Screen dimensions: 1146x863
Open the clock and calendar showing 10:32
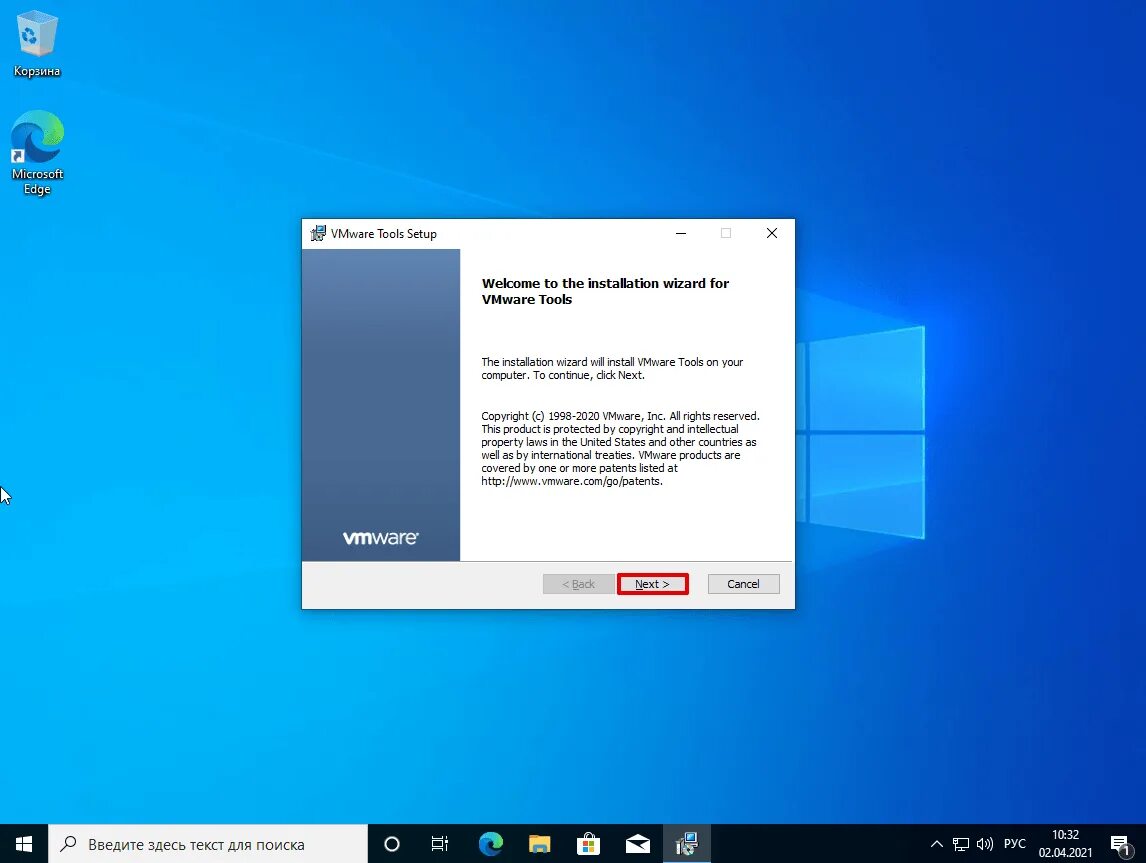click(1065, 844)
